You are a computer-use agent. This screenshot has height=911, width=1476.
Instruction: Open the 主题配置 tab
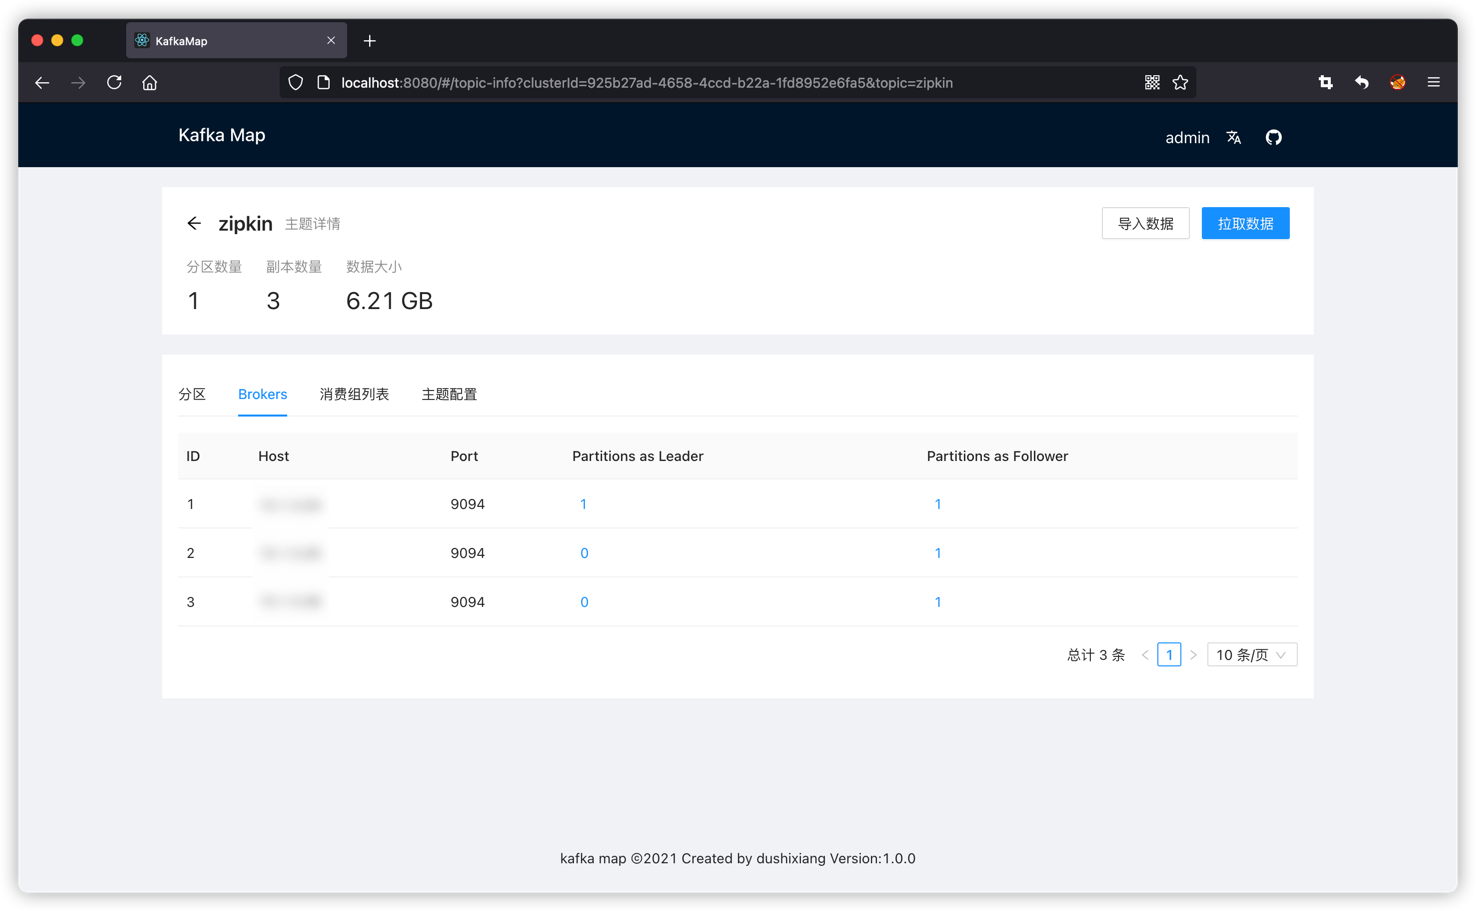449,394
